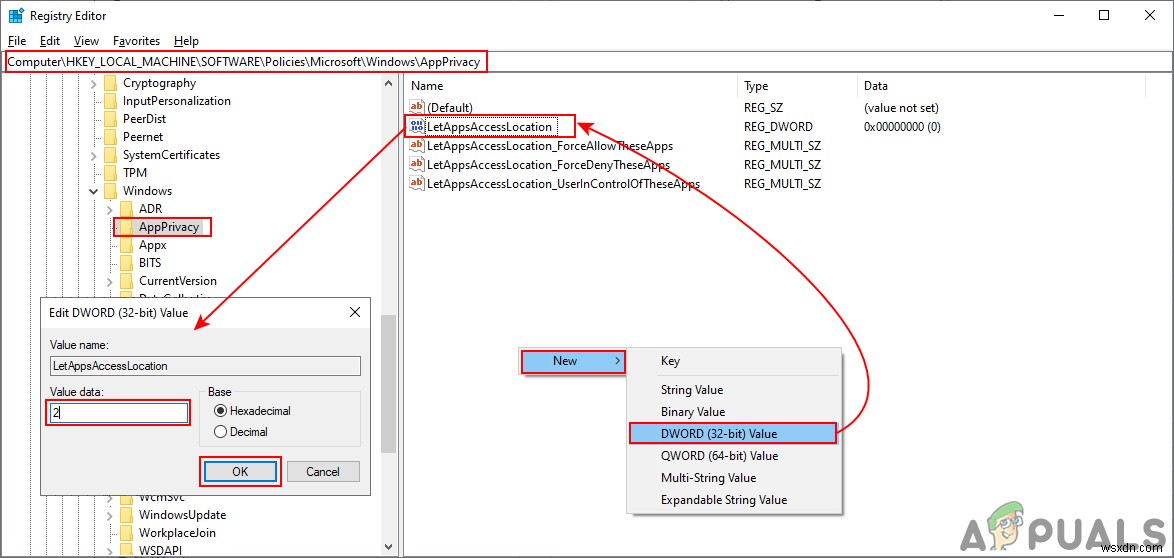Expand the CurrentVersion tree node
The width and height of the screenshot is (1174, 558).
(110, 282)
